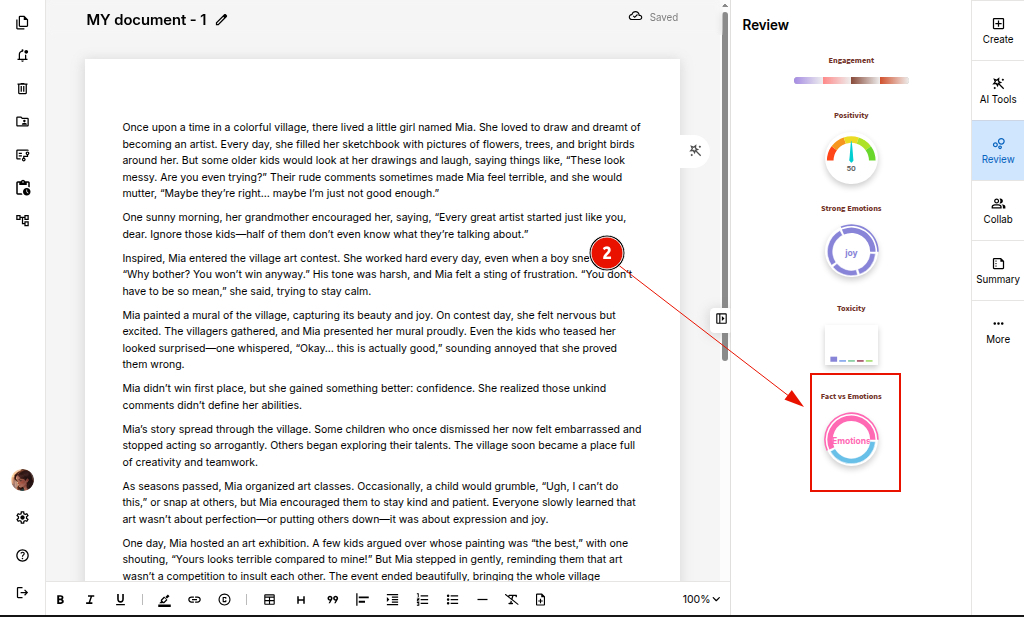Insert a table from the toolbar
This screenshot has width=1024, height=617.
(x=269, y=600)
